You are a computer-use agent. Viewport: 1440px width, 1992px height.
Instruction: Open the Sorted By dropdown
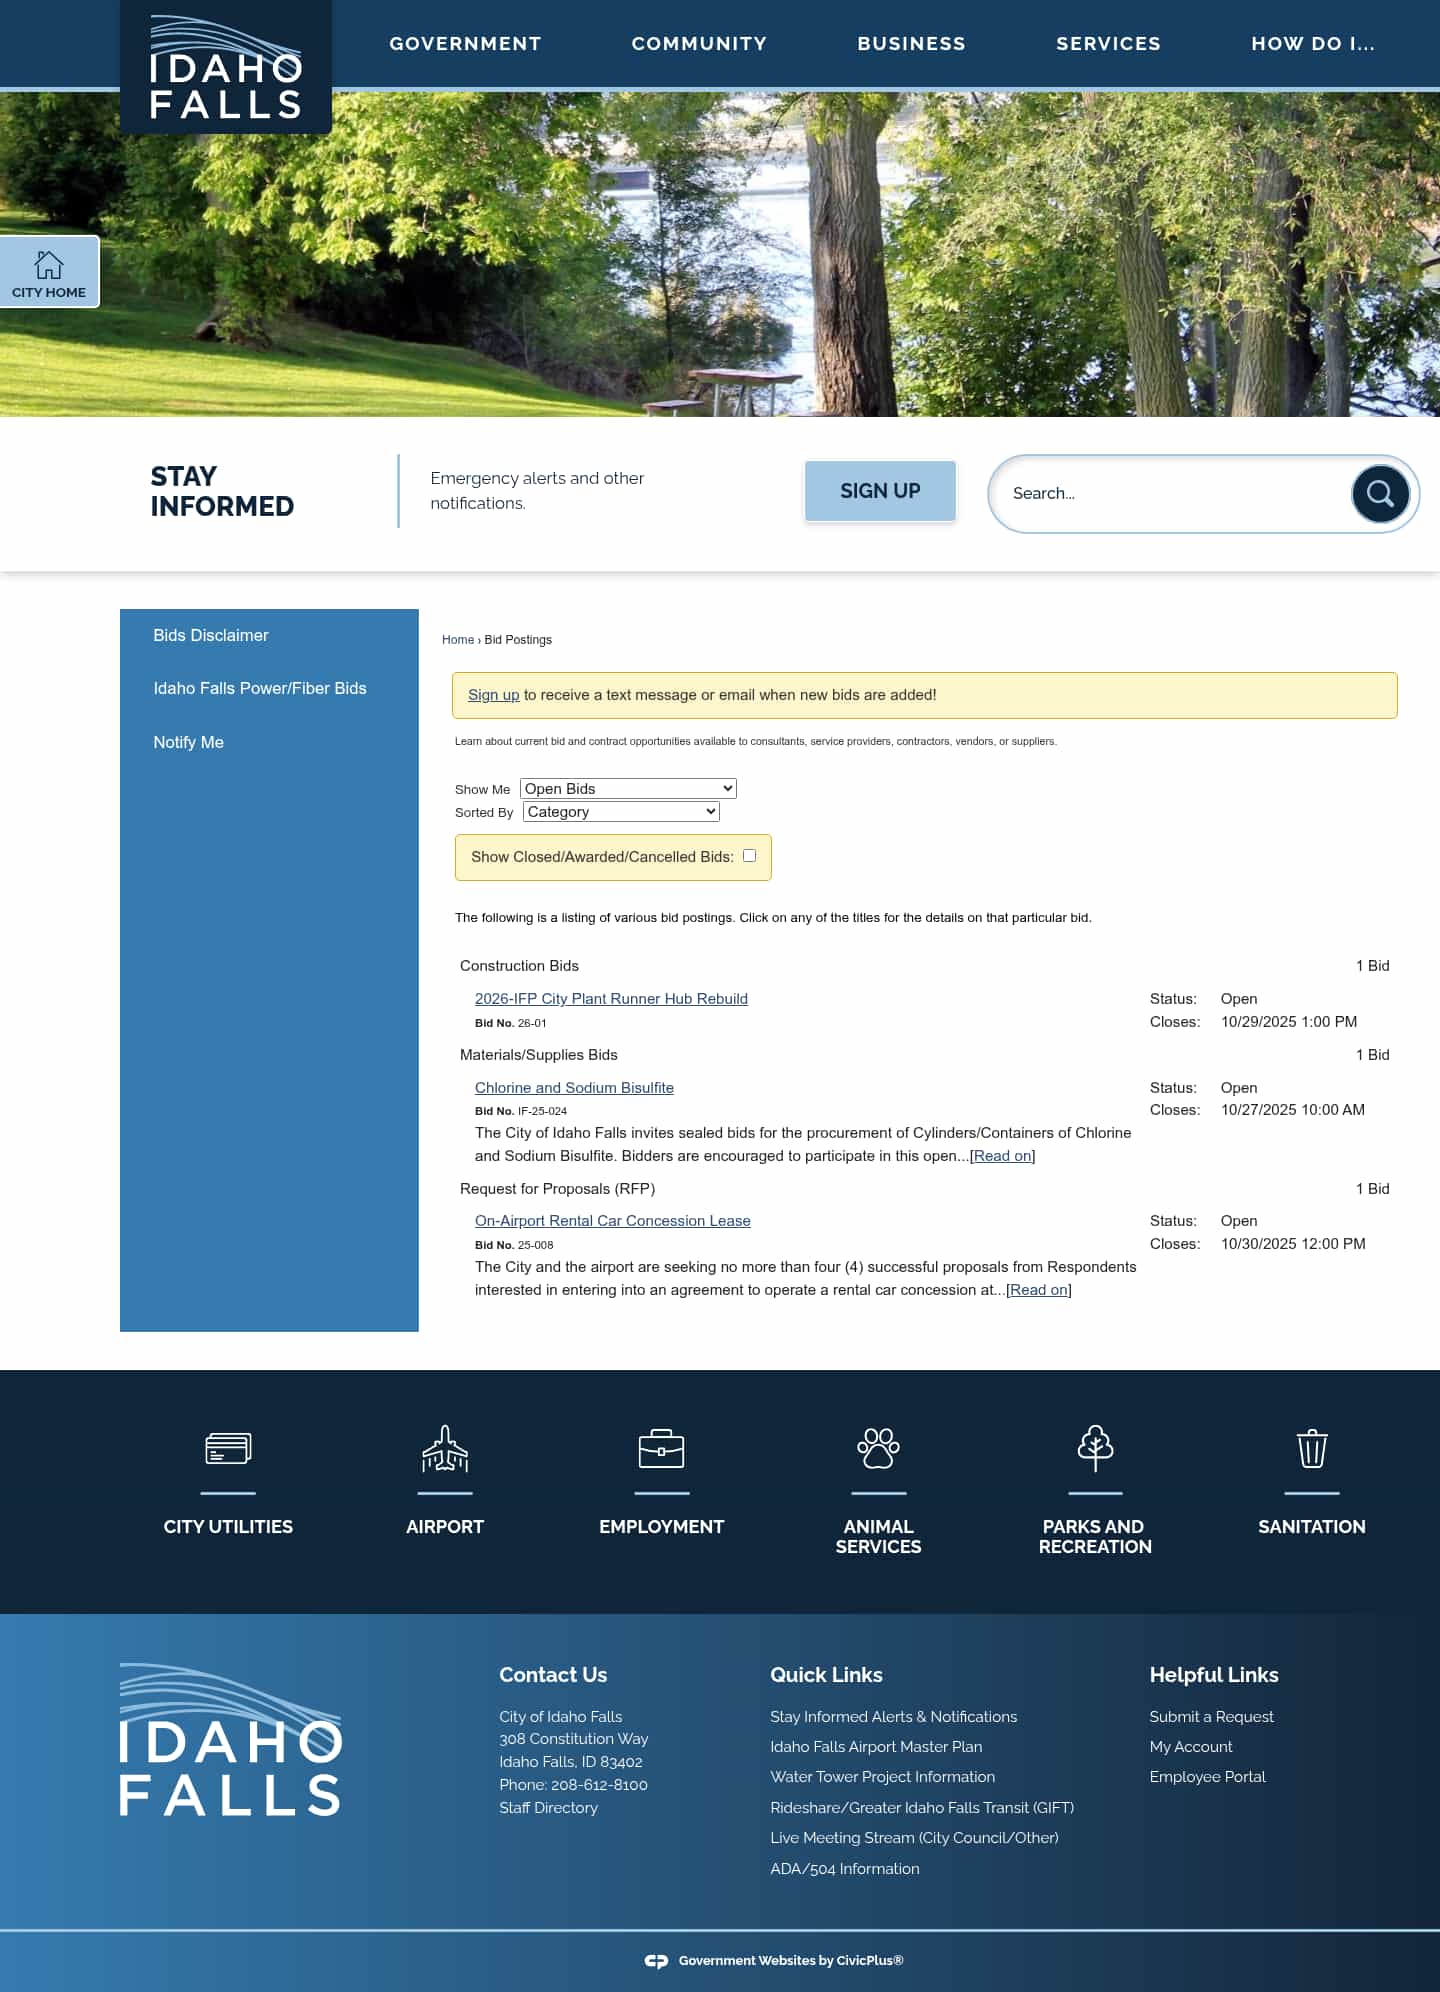(x=621, y=812)
